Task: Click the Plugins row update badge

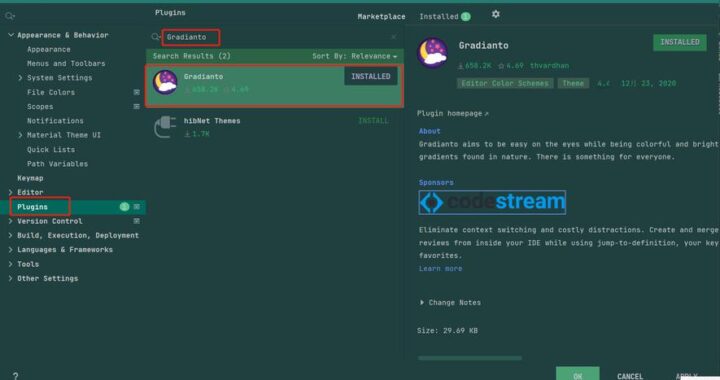Action: 124,207
